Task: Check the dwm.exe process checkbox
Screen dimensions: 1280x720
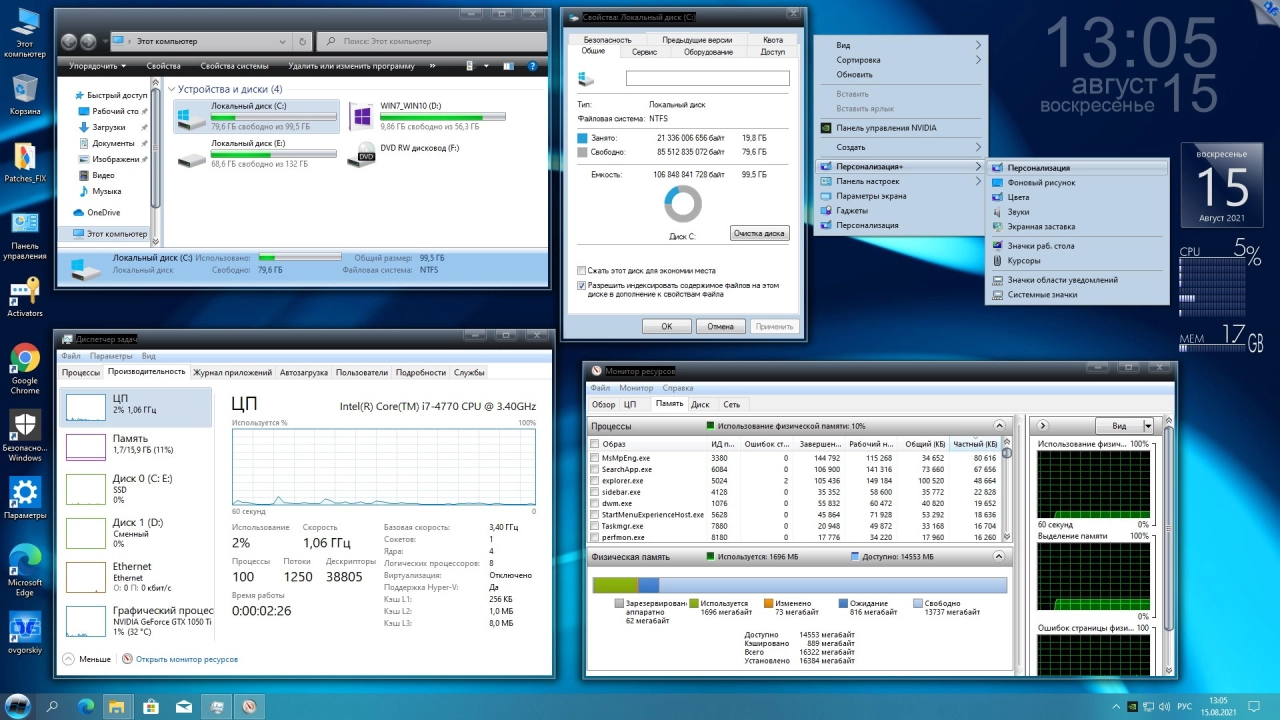Action: (x=595, y=503)
